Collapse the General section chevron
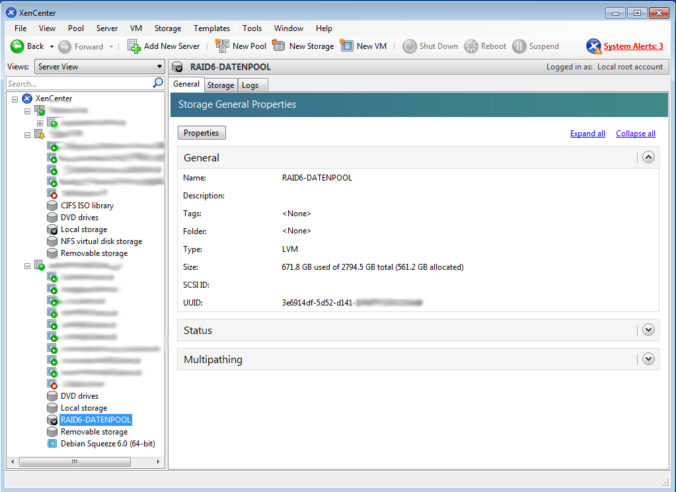This screenshot has width=676, height=492. tap(648, 157)
